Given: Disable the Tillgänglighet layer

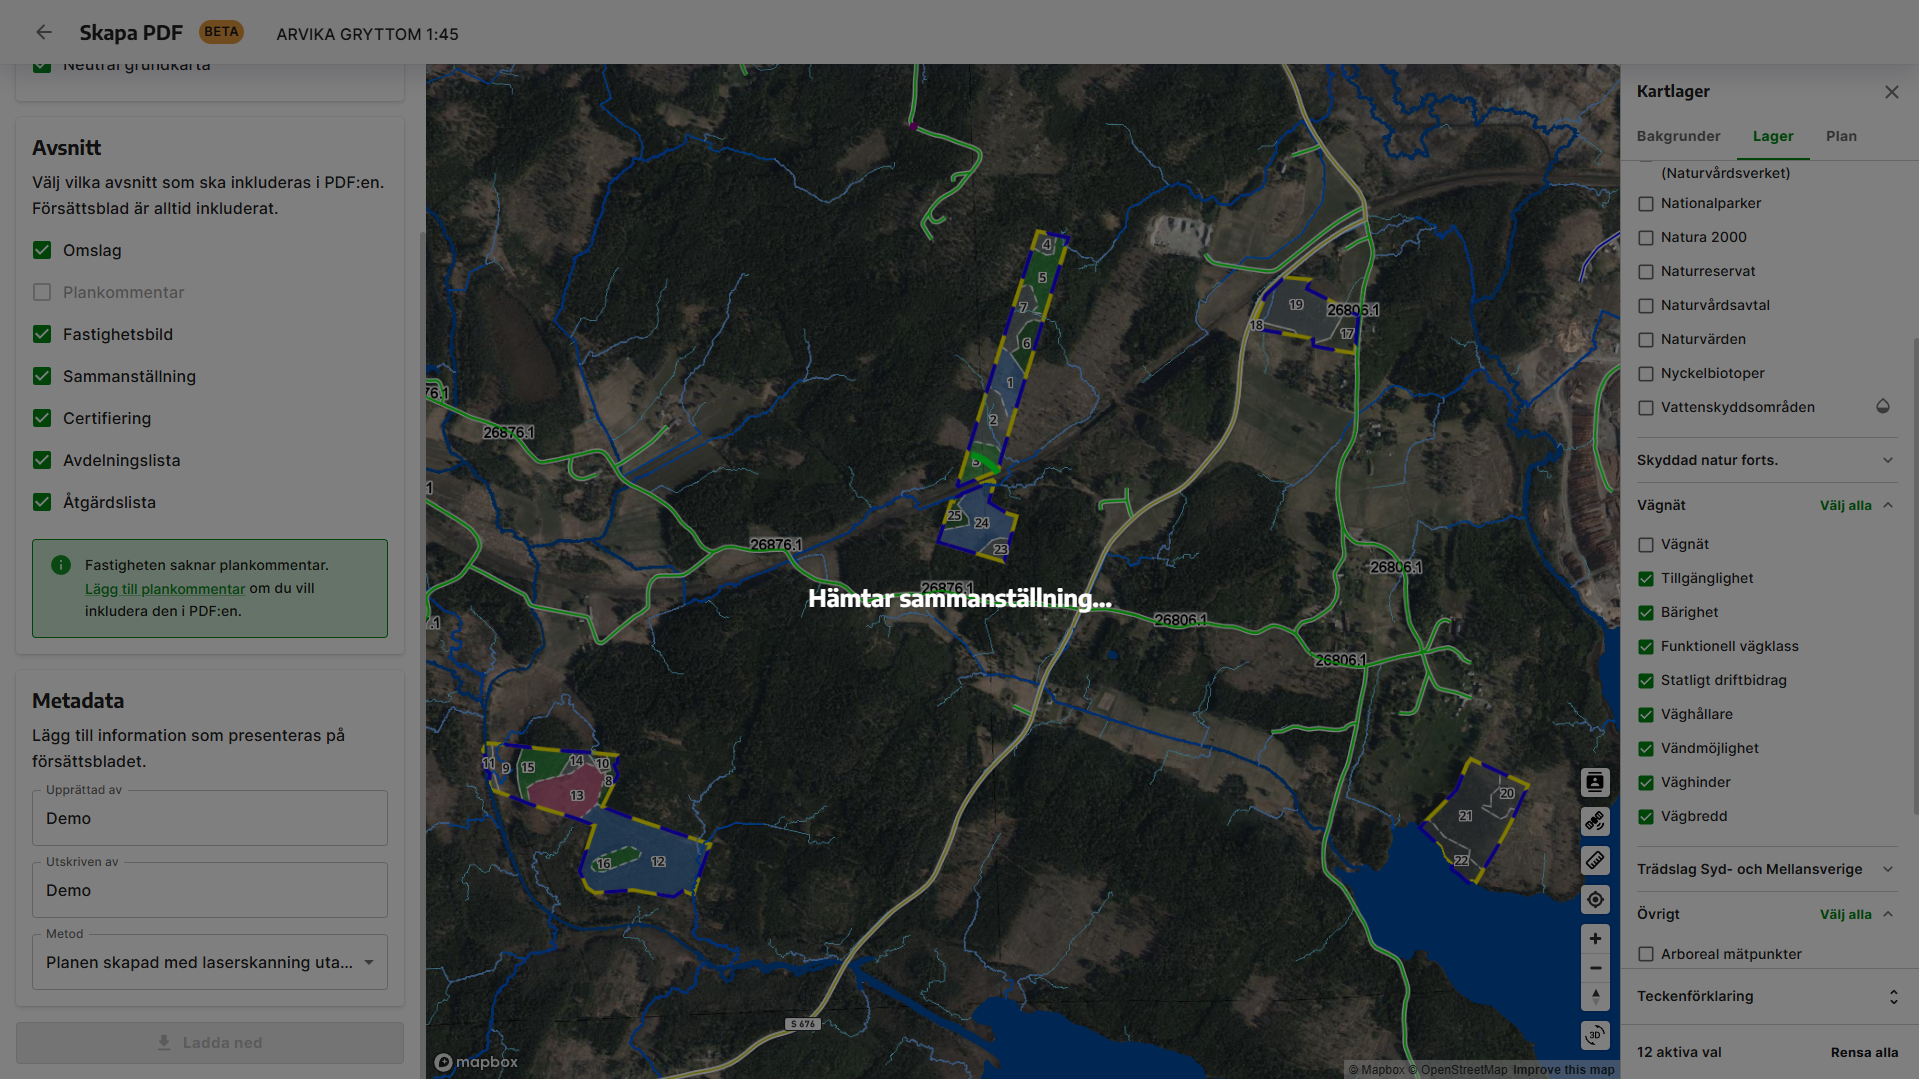Looking at the screenshot, I should coord(1646,579).
